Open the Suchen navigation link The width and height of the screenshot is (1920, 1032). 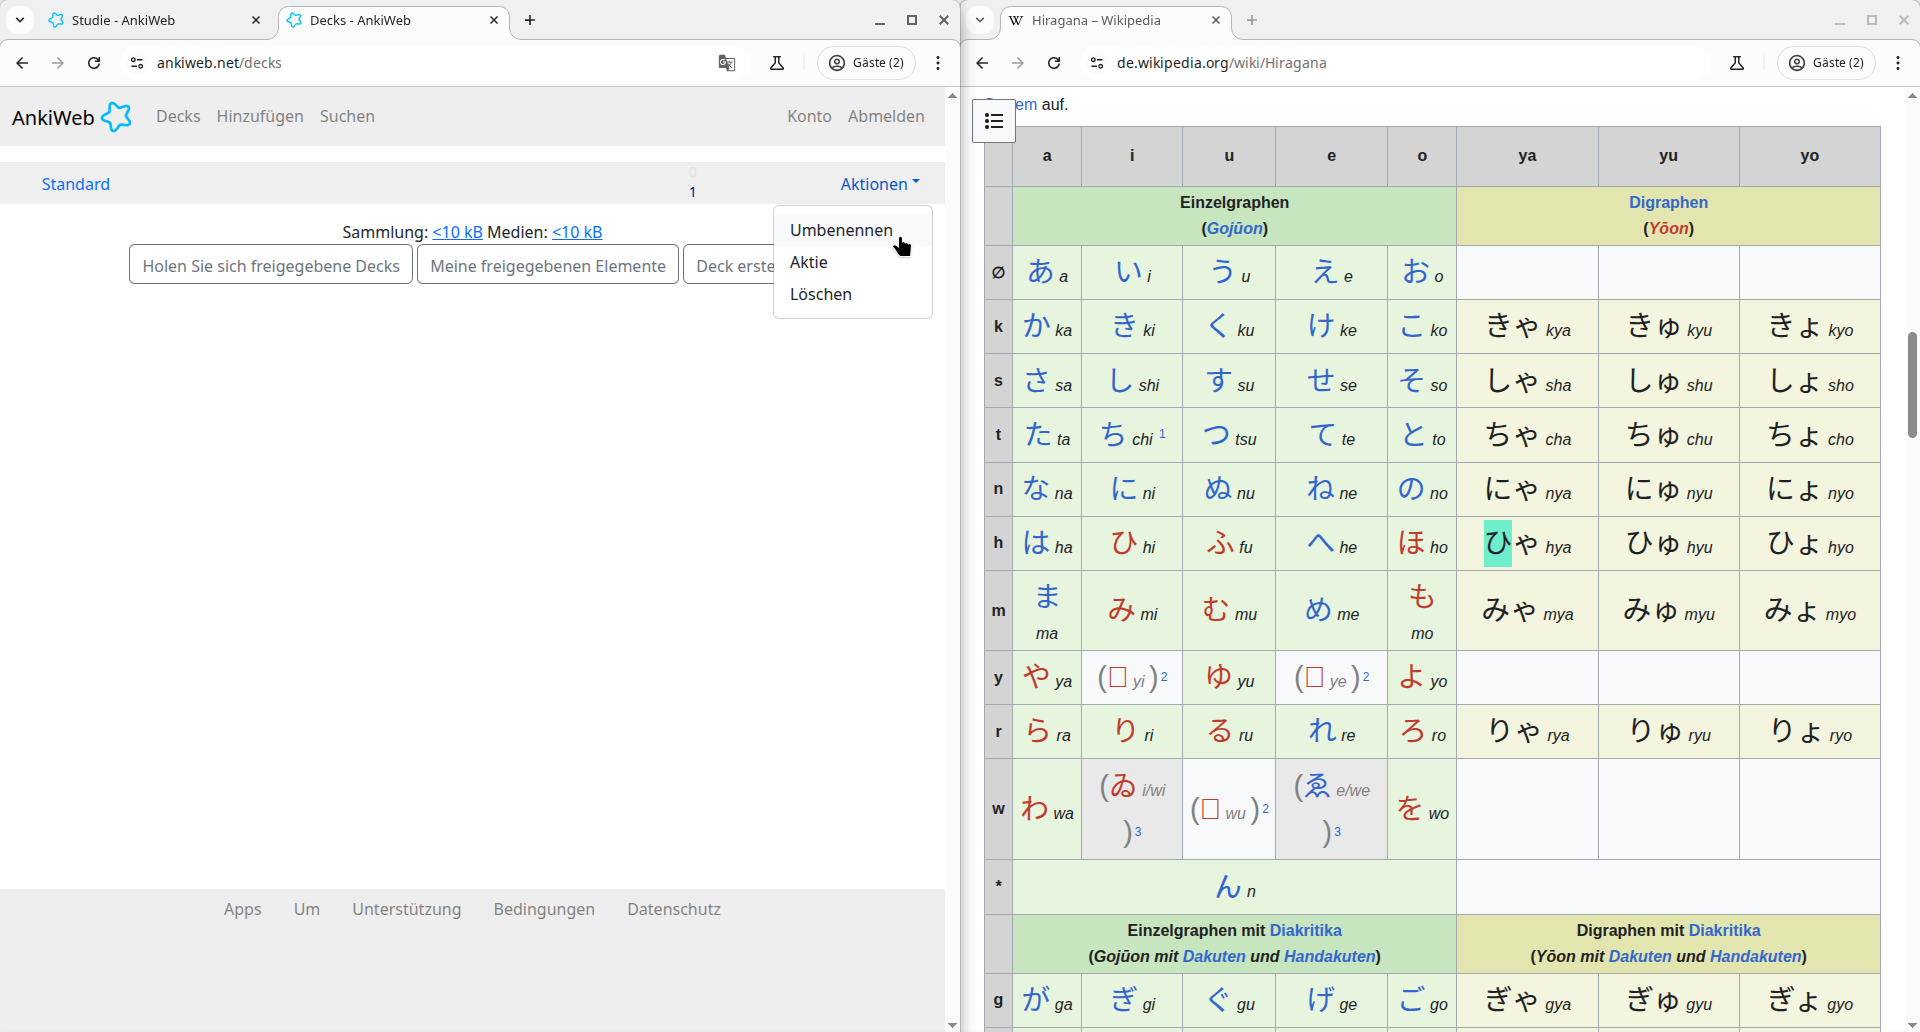[347, 116]
